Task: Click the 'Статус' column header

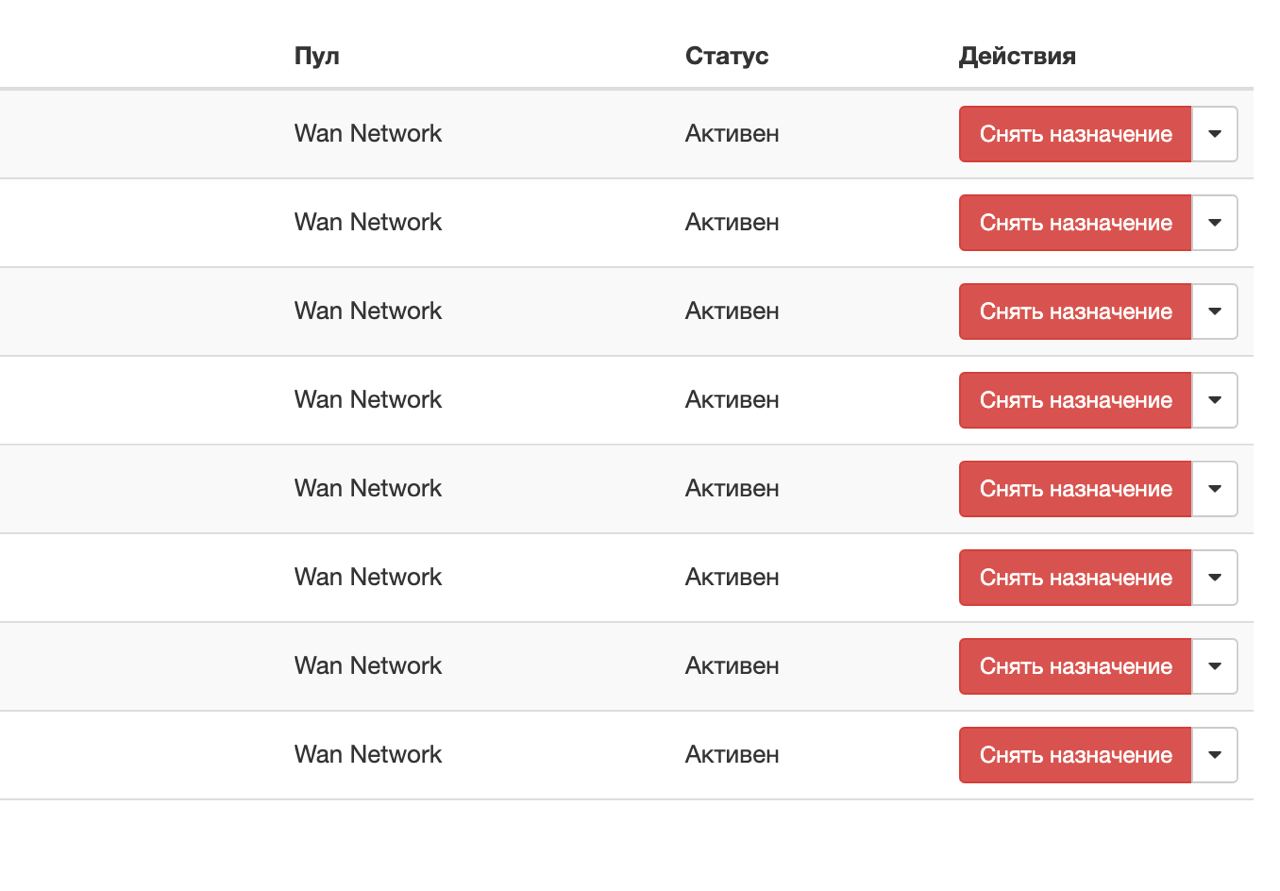Action: pyautogui.click(x=727, y=56)
